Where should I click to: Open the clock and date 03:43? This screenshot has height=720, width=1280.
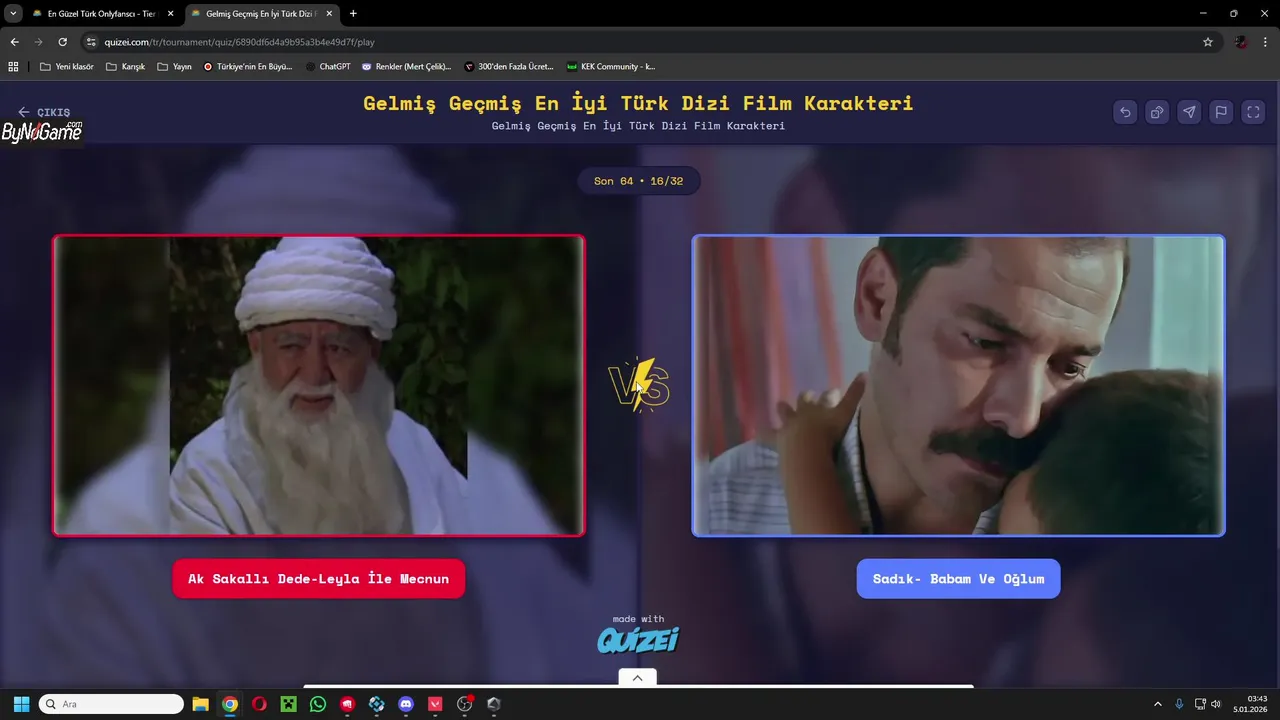pos(1252,704)
